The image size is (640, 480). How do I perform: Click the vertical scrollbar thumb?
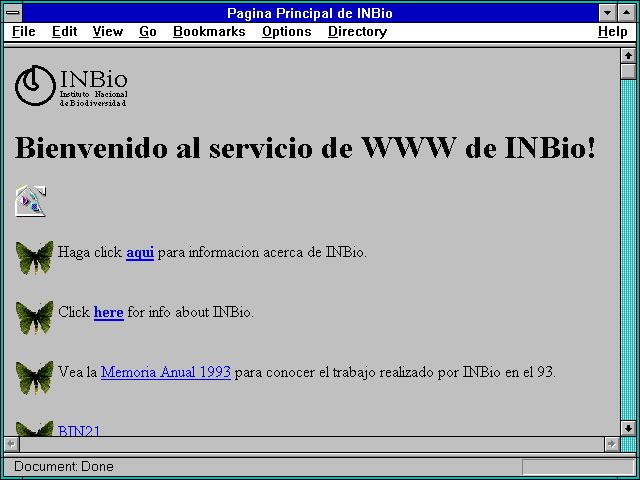point(628,71)
